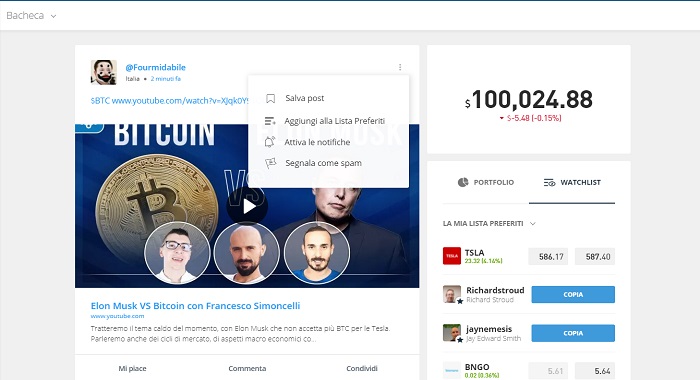Click the www.youtube.com source link

pos(117,316)
